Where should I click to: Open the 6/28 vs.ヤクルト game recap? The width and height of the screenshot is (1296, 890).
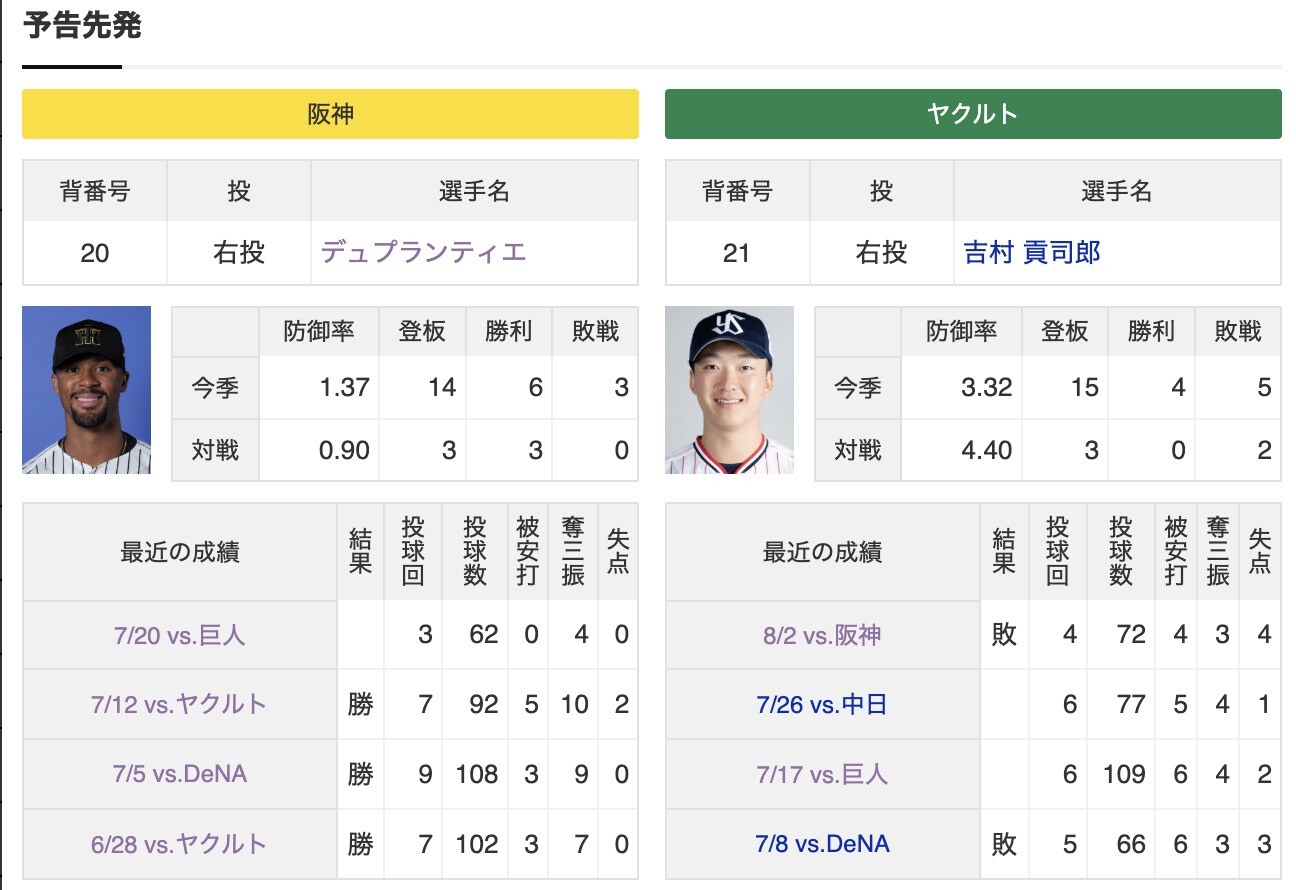pyautogui.click(x=178, y=845)
